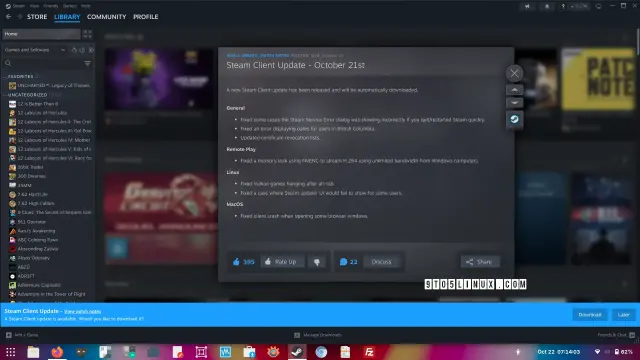Select Adventure Capitalist in the game list
The height and width of the screenshot is (360, 640).
[x=35, y=285]
